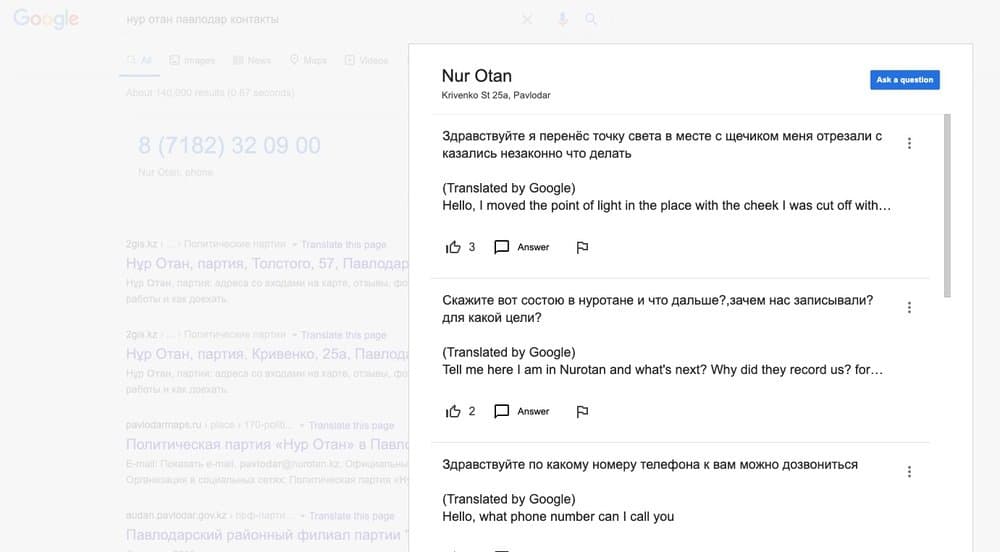Expand truncated translation about the cheek
Screen dimensions: 1000x552
pyautogui.click(x=666, y=206)
